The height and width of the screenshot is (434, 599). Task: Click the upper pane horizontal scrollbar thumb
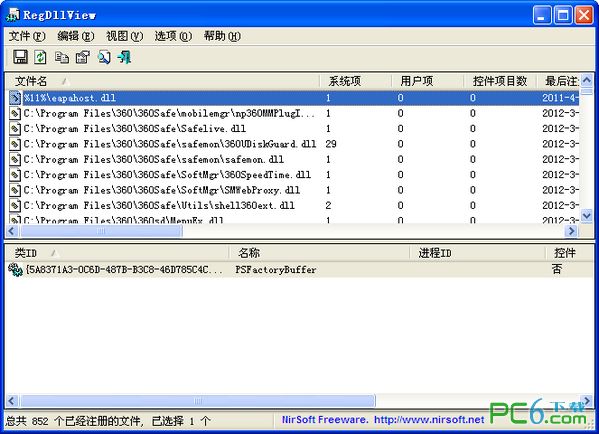[101, 231]
